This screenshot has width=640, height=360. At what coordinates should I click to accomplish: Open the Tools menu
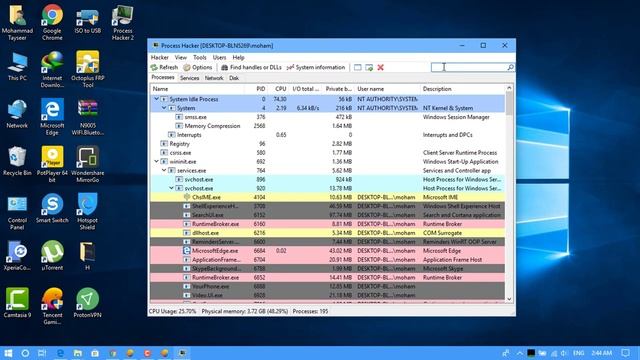200,58
